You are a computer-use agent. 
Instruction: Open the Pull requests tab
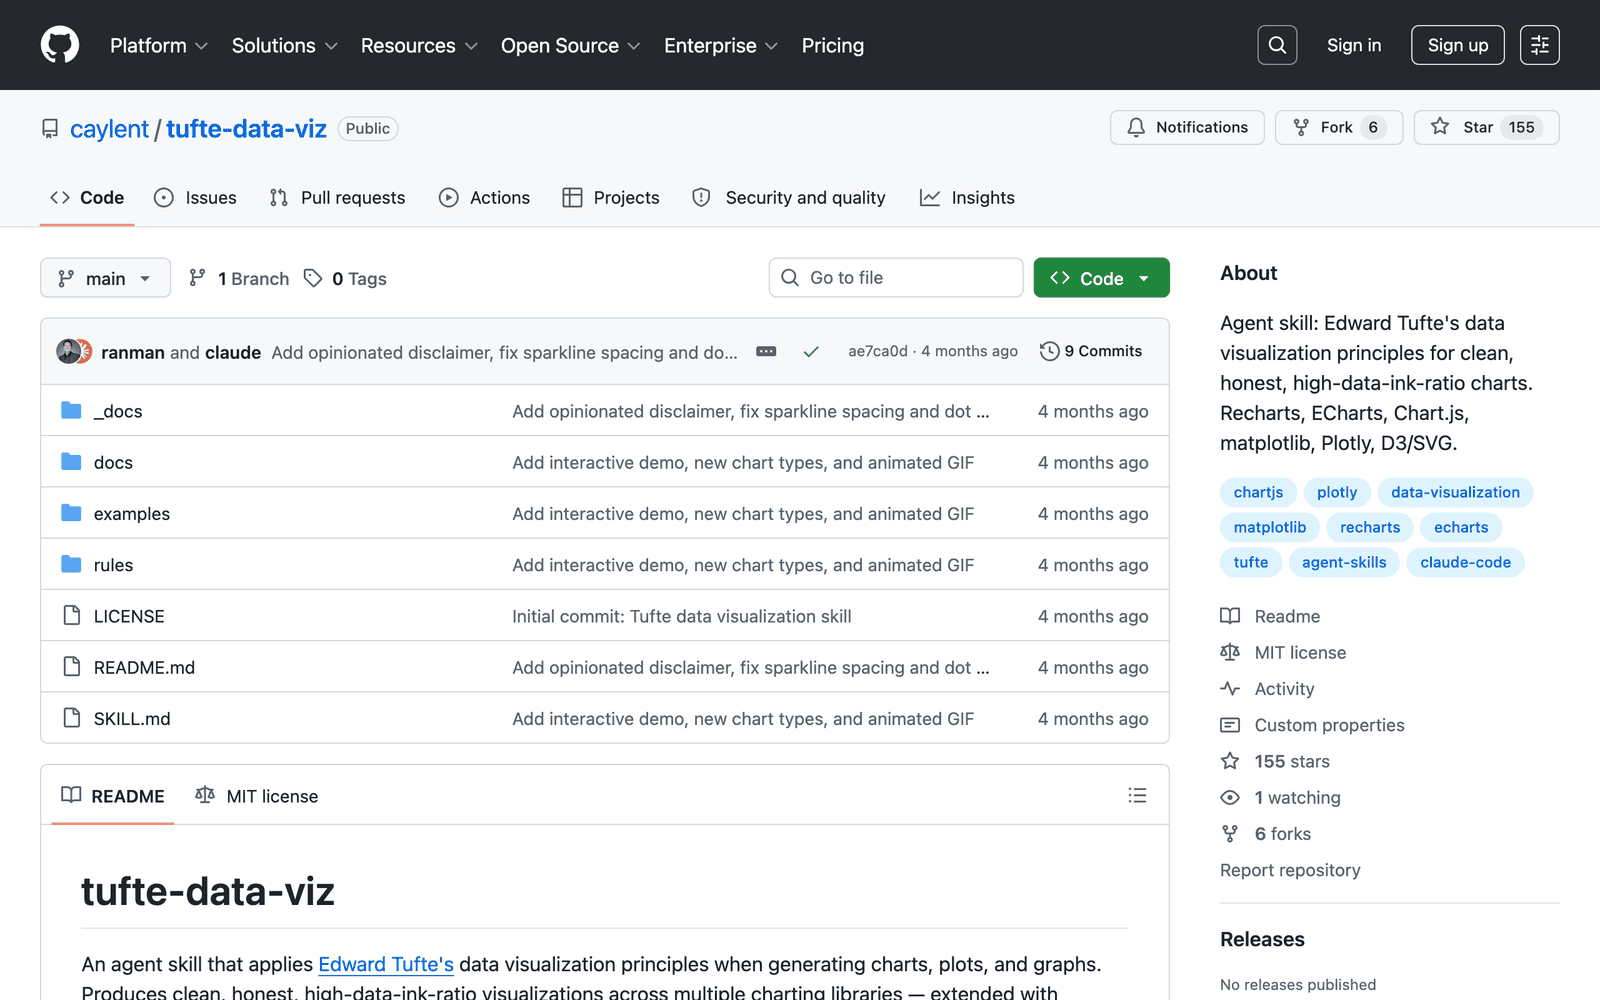coord(337,197)
